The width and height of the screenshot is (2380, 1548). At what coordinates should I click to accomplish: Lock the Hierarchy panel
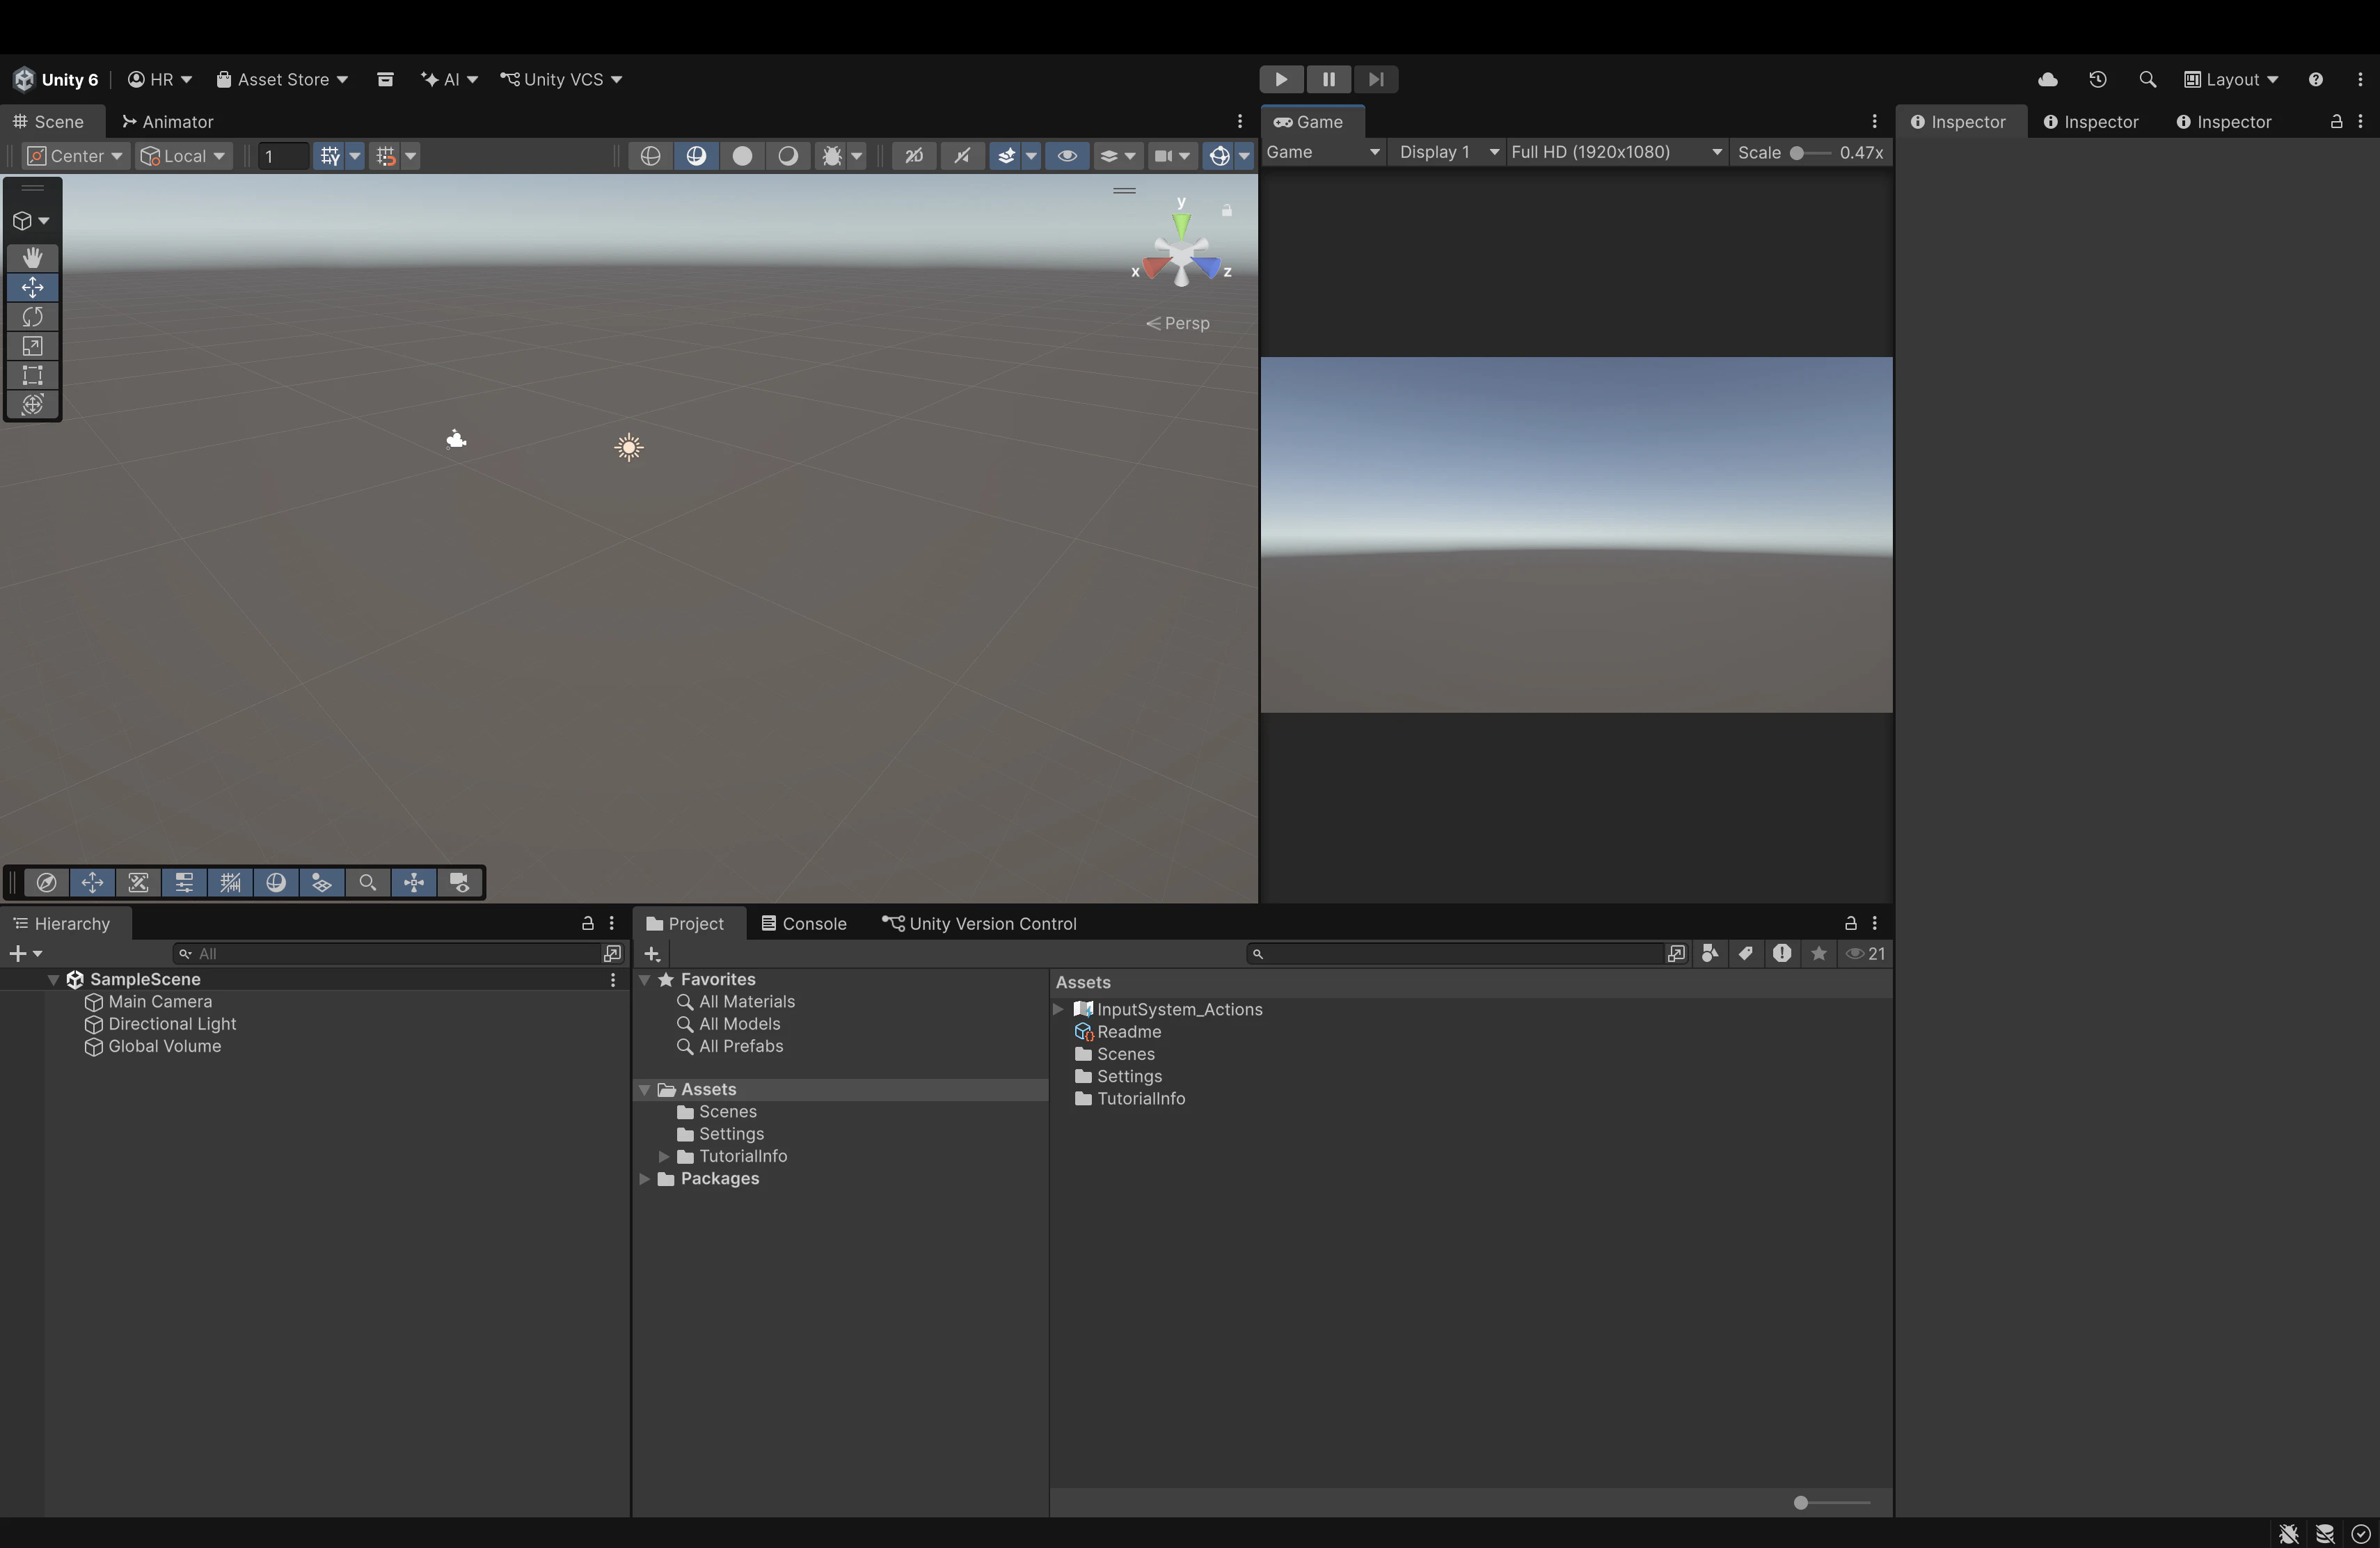(x=588, y=923)
